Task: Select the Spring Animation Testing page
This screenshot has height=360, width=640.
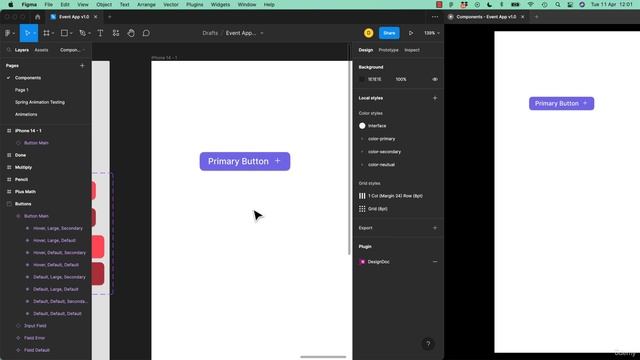Action: tap(40, 102)
